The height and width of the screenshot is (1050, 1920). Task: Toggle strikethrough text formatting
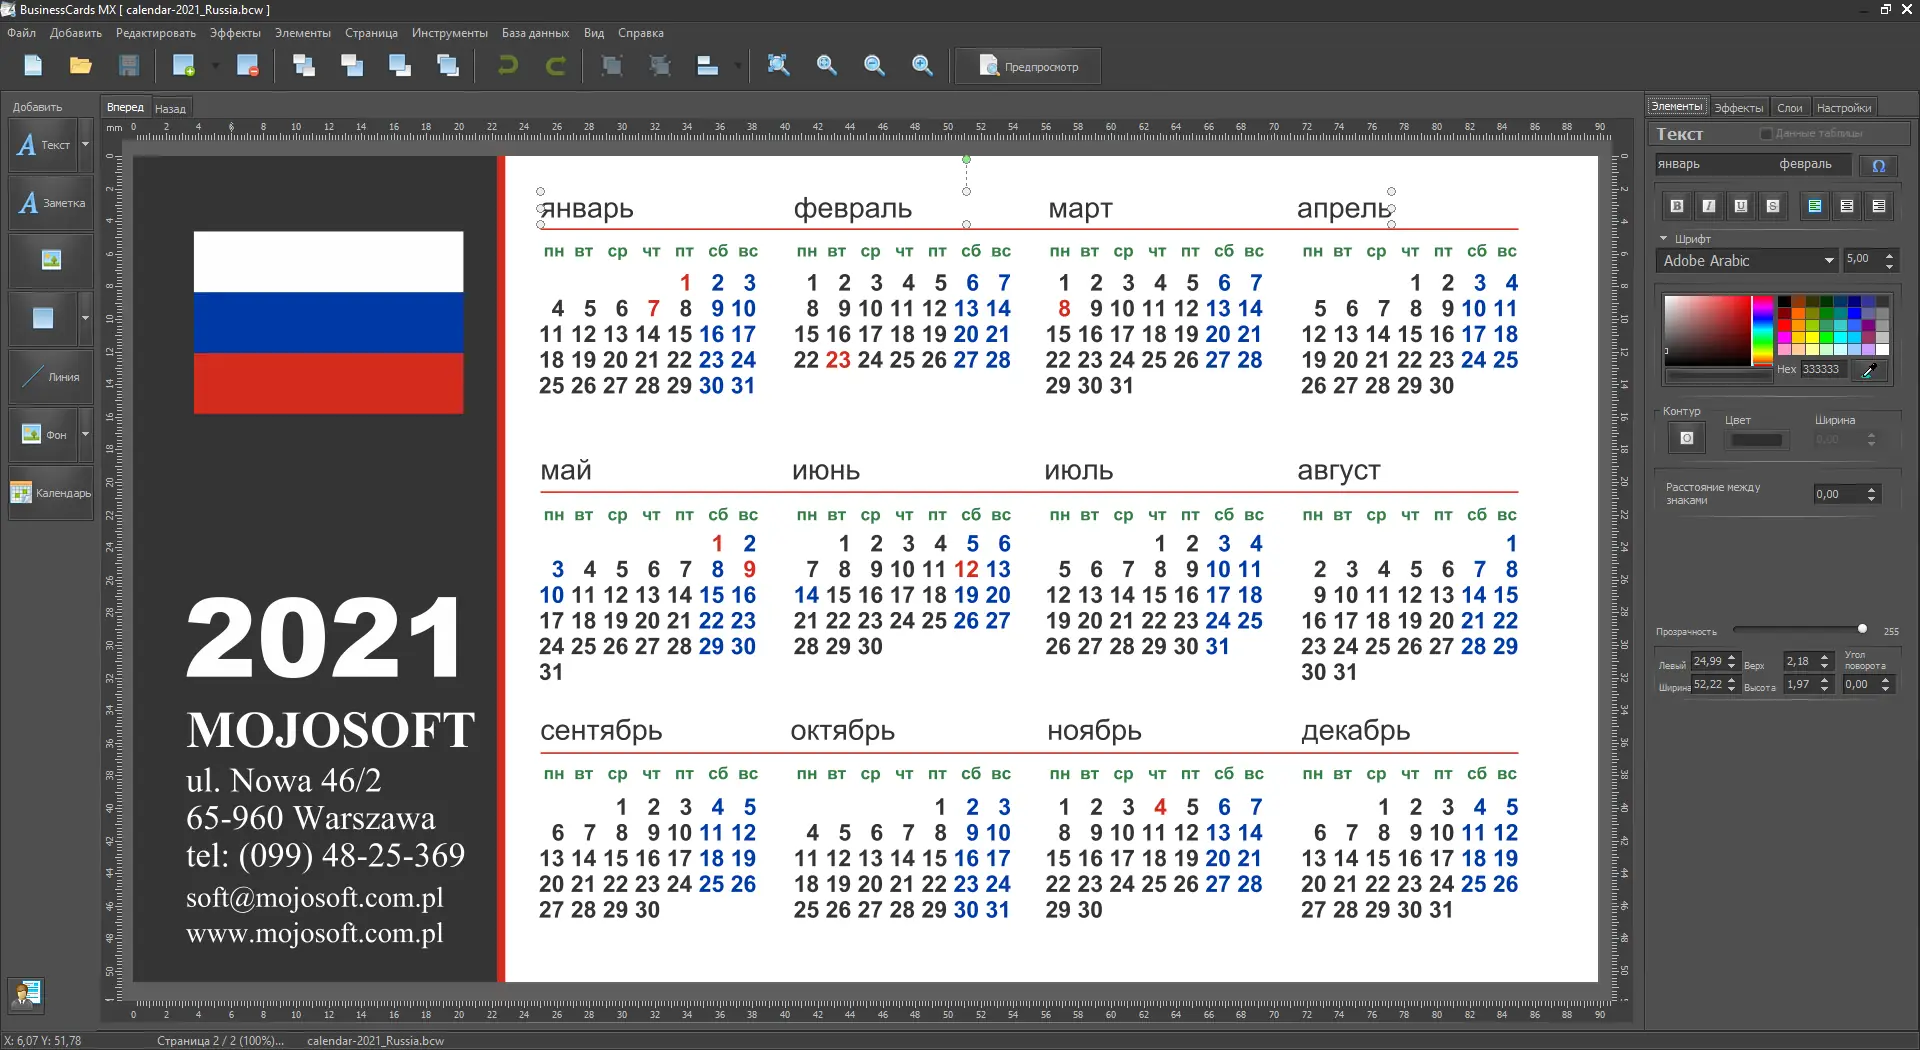click(1773, 206)
